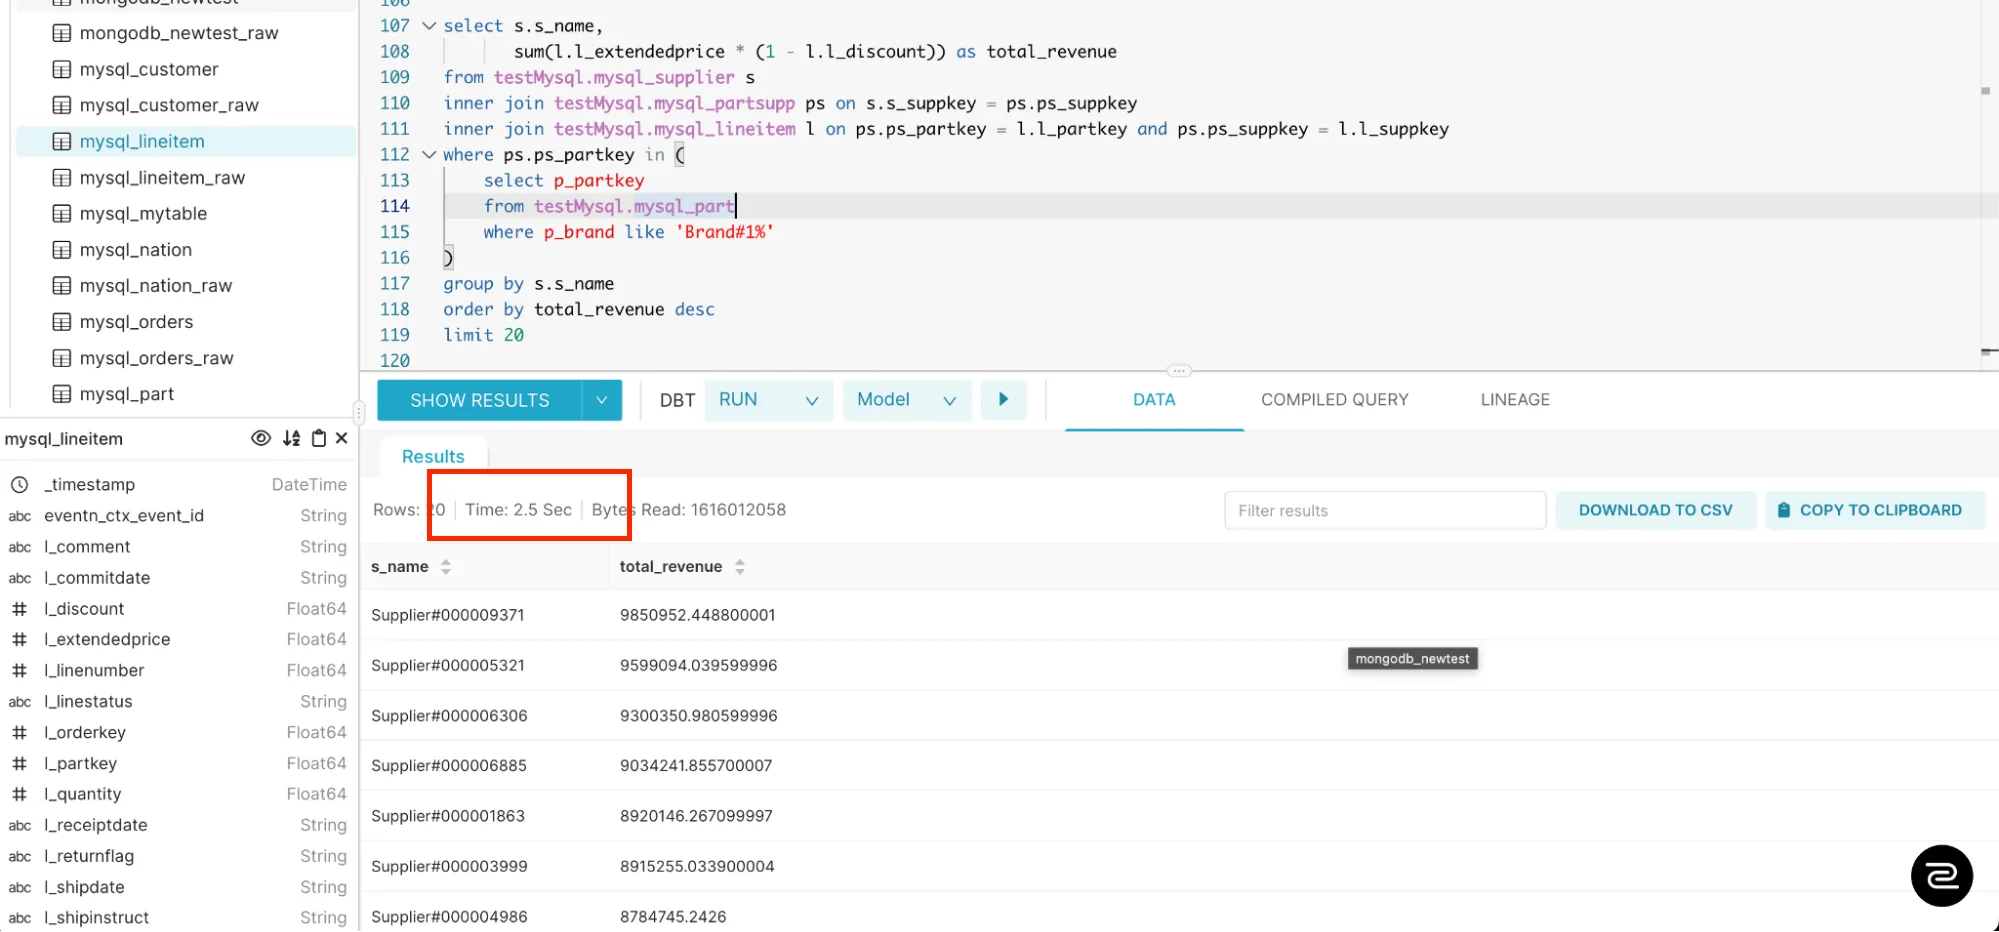Viewport: 1999px width, 932px height.
Task: Click the 9599094.039599996 revenue cell
Action: click(698, 665)
